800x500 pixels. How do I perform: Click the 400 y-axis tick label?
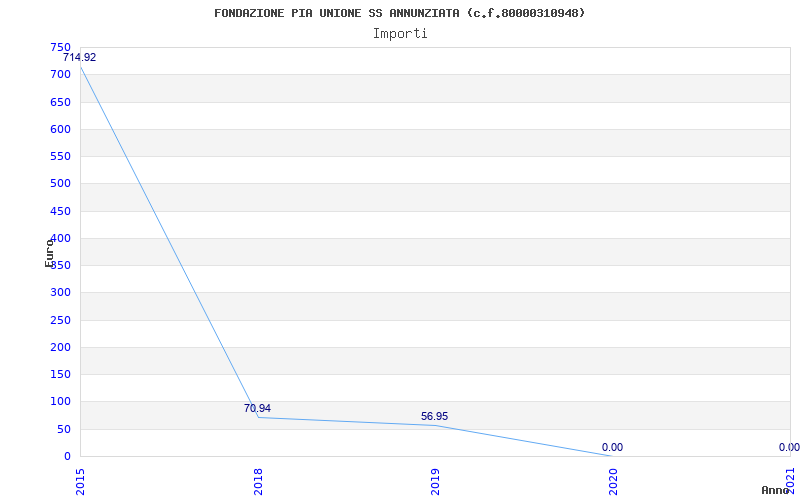[x=60, y=238]
